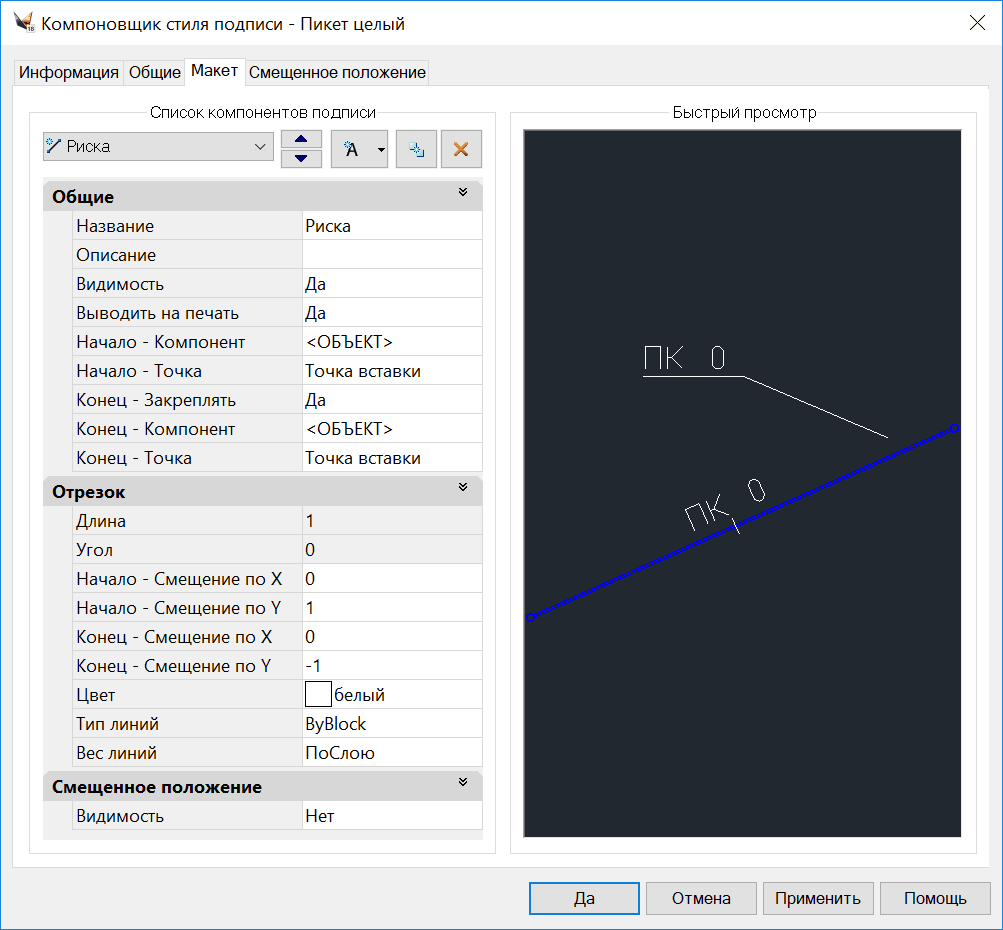Move component down with the down arrow
Viewport: 1003px width, 930px height.
coord(301,158)
